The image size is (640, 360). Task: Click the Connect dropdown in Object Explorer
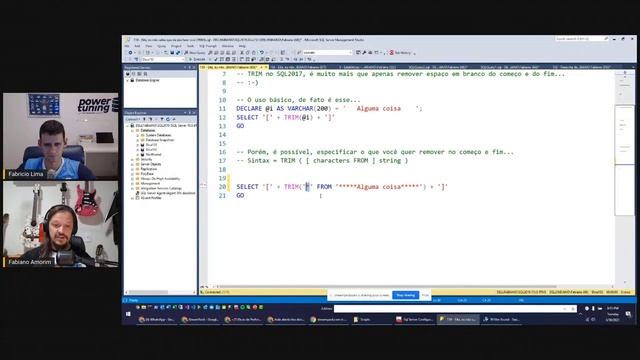point(132,119)
